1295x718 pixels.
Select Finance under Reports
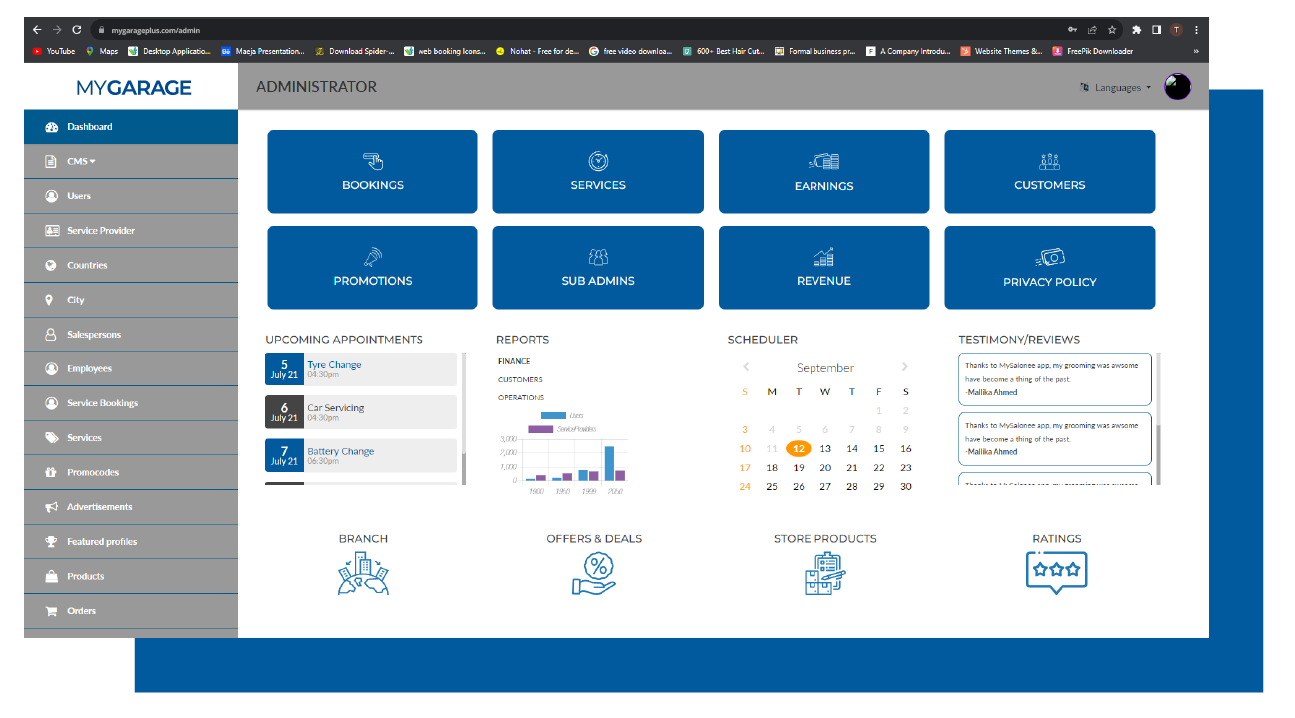click(x=514, y=361)
